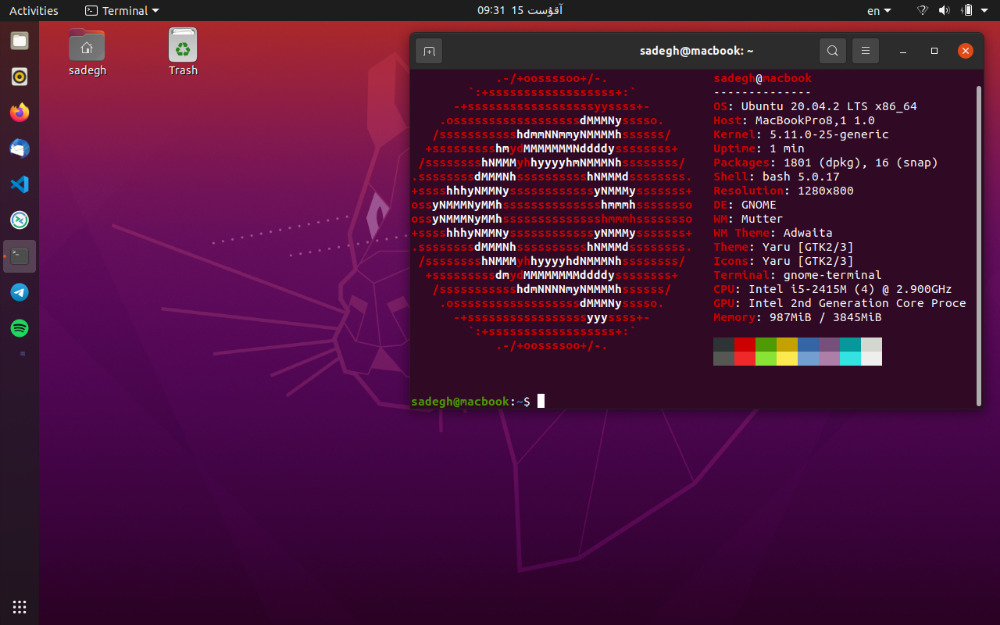Screen dimensions: 1000x625
Task: Click the Uptime line 1 min
Action: (759, 149)
